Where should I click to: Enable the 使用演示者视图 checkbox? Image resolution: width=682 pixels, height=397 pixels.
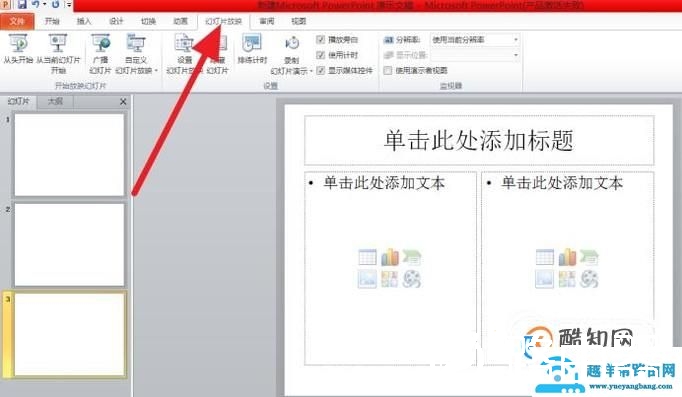pos(388,70)
